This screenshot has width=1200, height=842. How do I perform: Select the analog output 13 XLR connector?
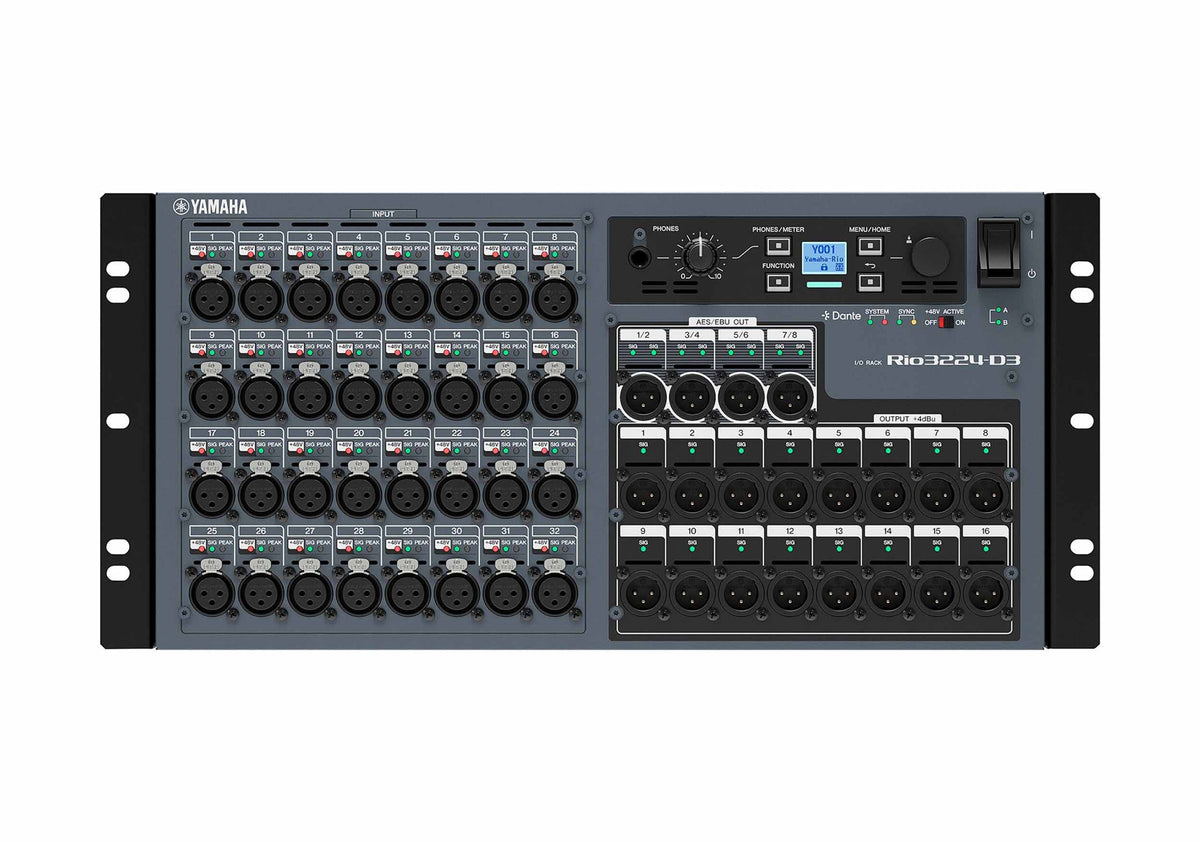839,592
